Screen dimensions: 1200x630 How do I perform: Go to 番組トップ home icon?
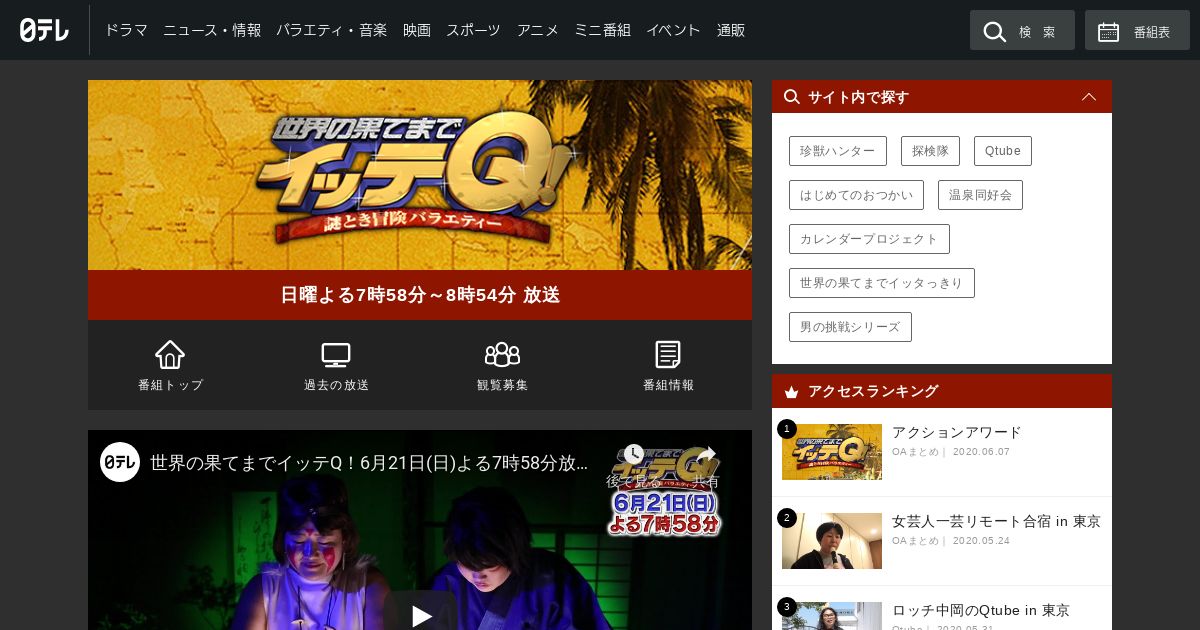click(170, 354)
